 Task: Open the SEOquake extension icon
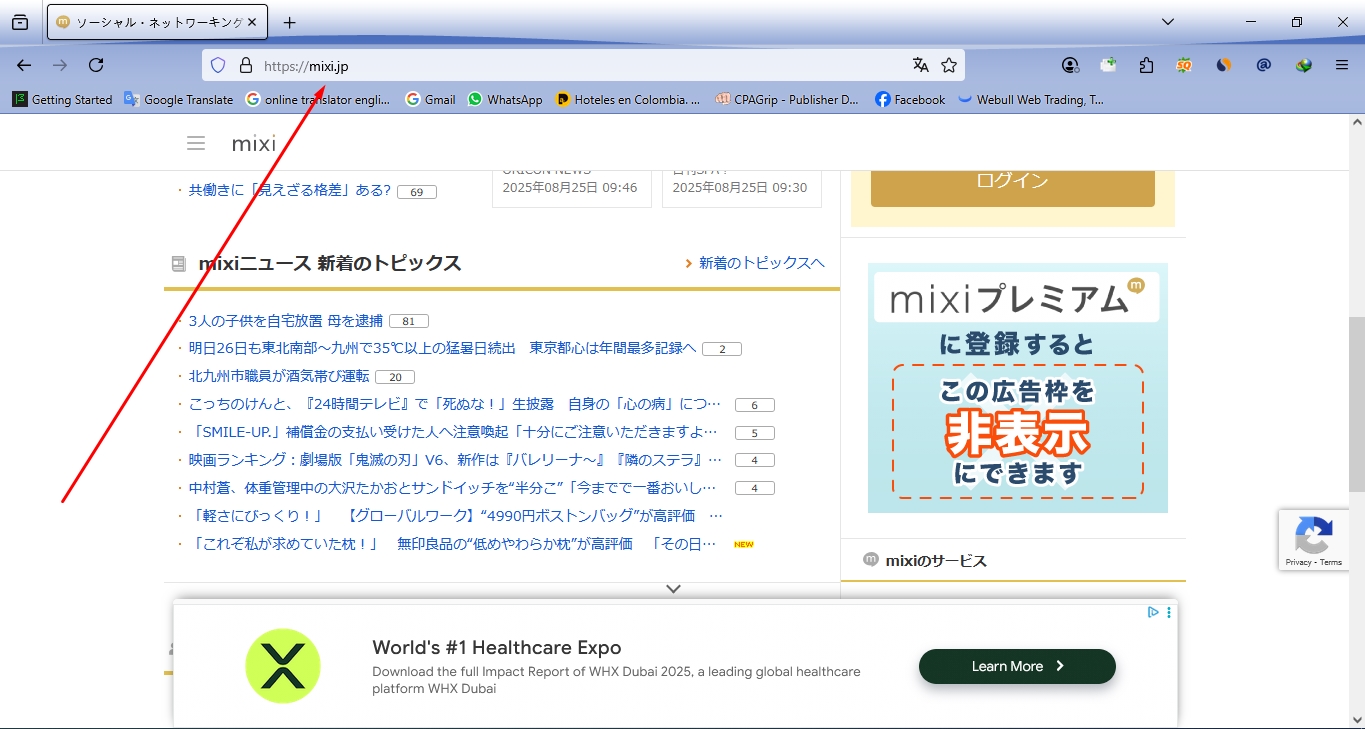pos(1184,64)
